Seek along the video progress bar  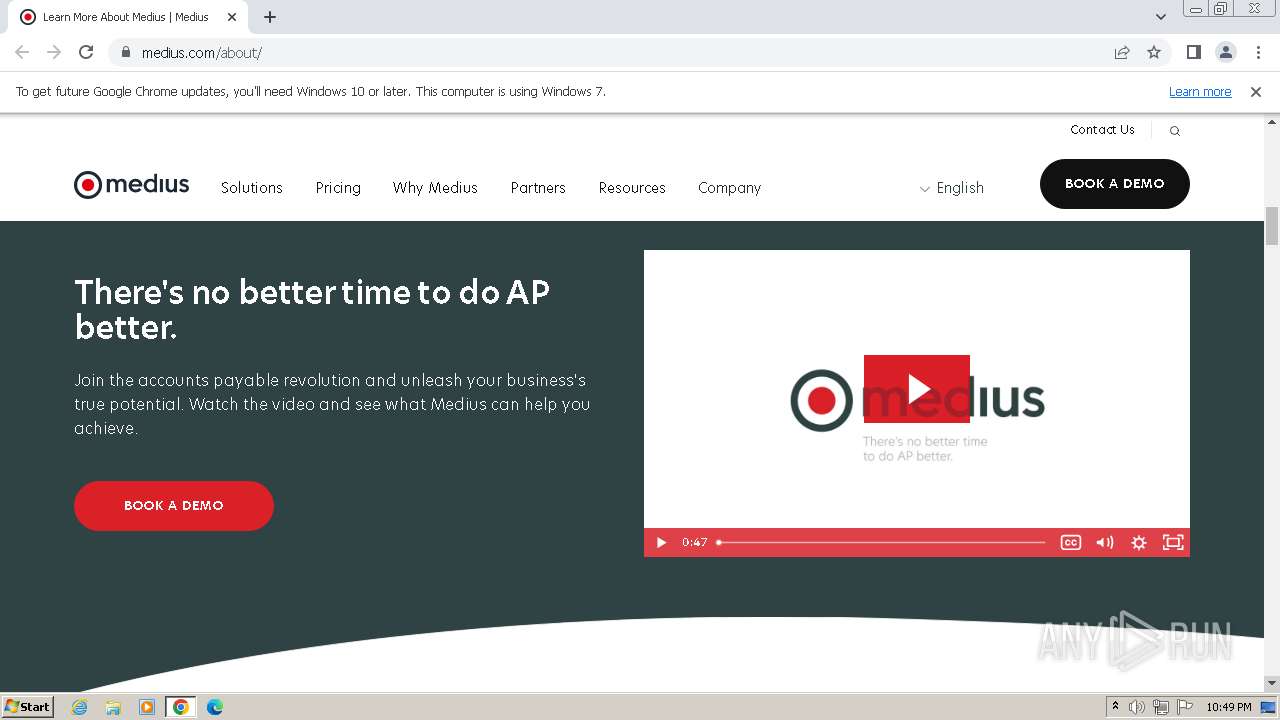click(x=881, y=542)
